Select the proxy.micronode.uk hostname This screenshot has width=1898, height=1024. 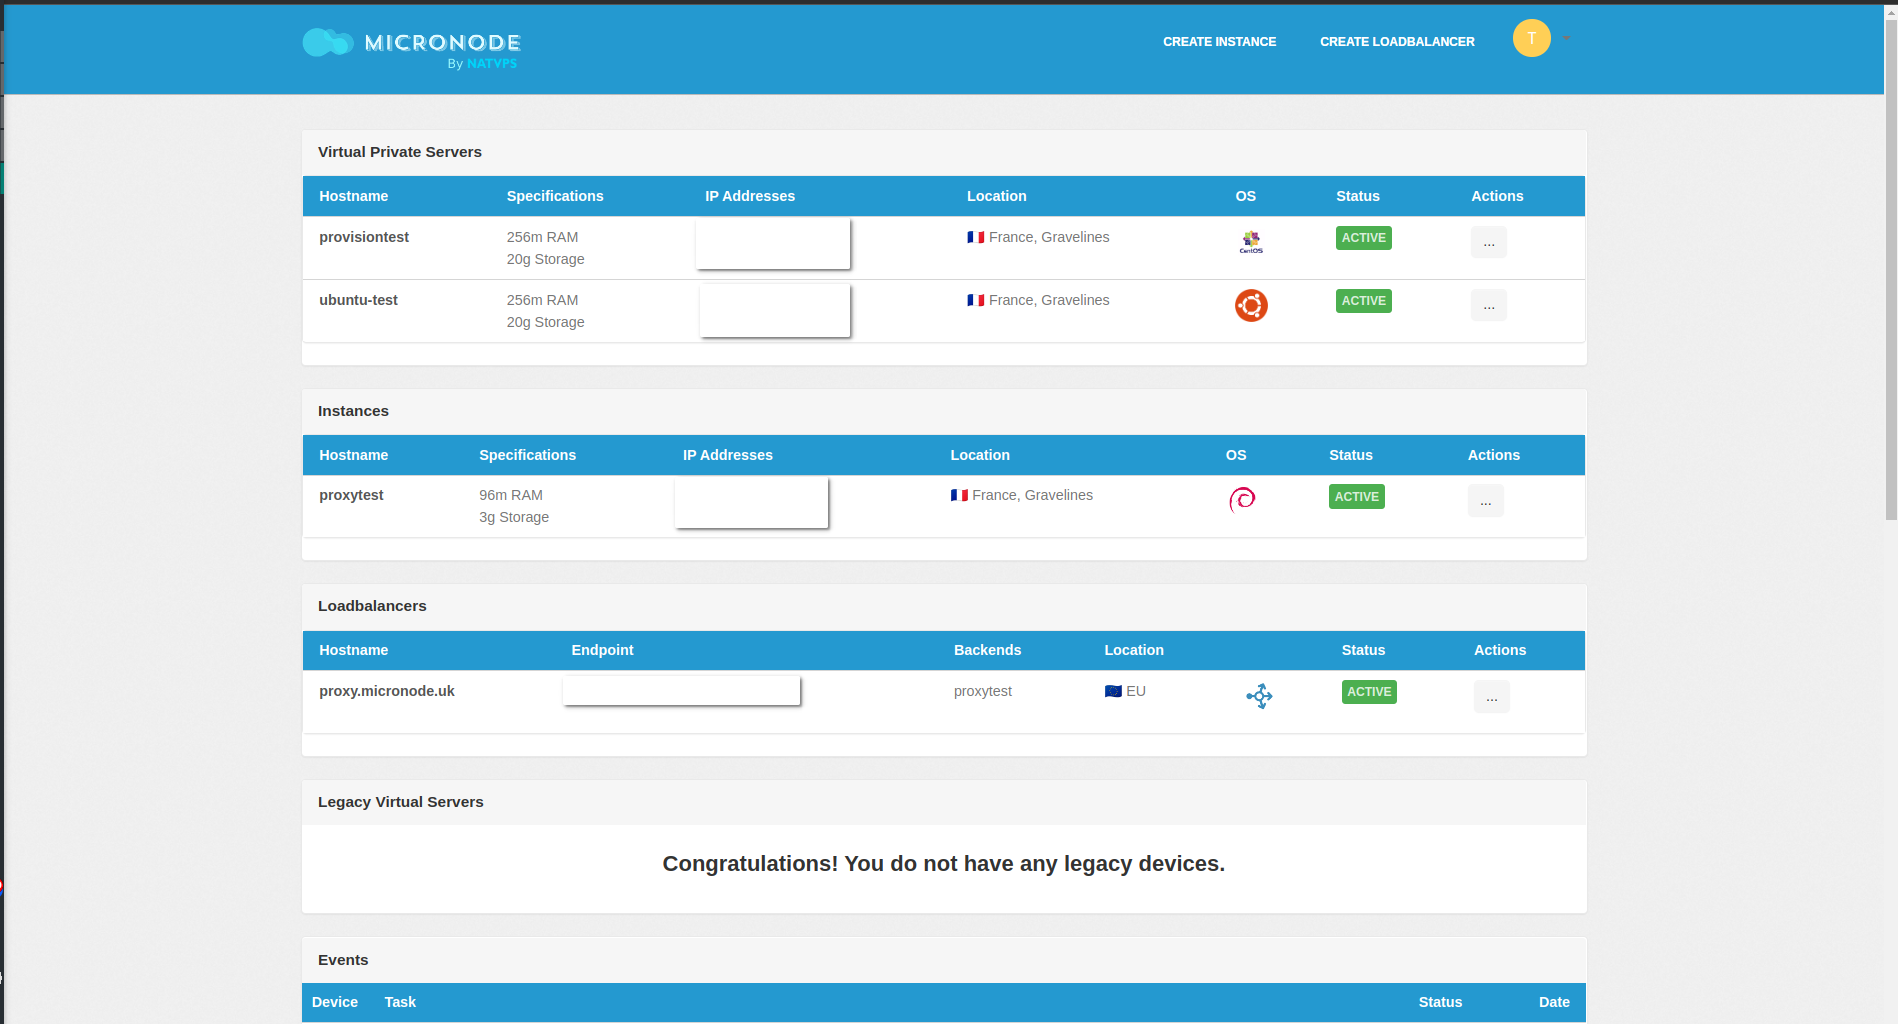(x=387, y=692)
